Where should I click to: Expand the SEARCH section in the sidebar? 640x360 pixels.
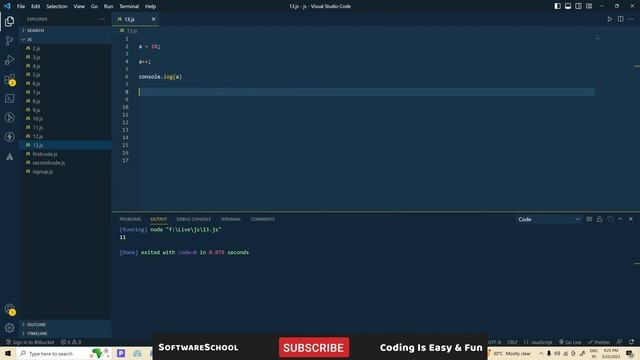pos(65,30)
